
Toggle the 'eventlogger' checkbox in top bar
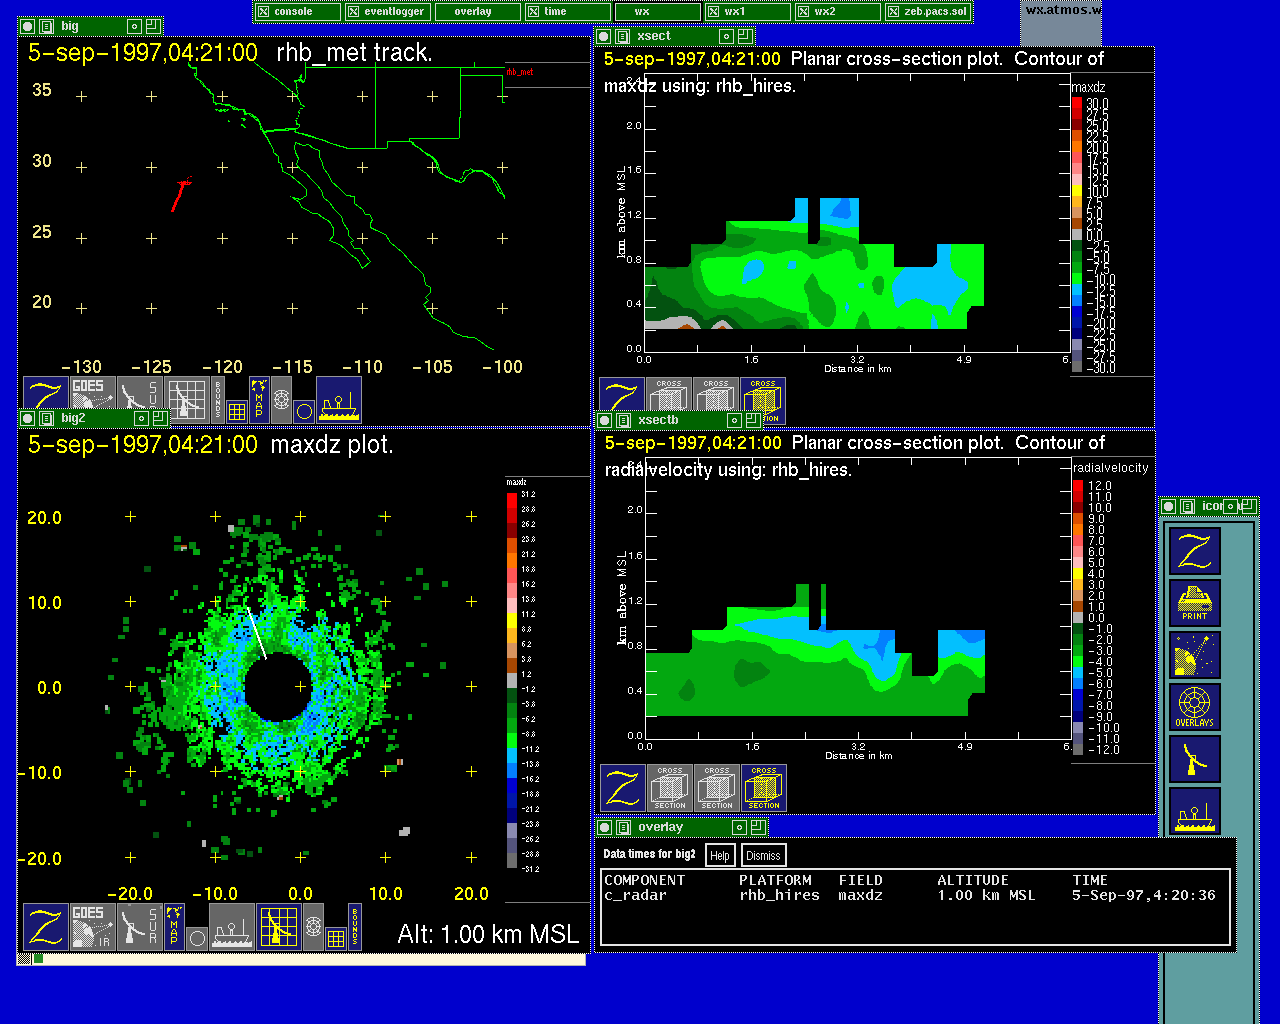tap(387, 12)
